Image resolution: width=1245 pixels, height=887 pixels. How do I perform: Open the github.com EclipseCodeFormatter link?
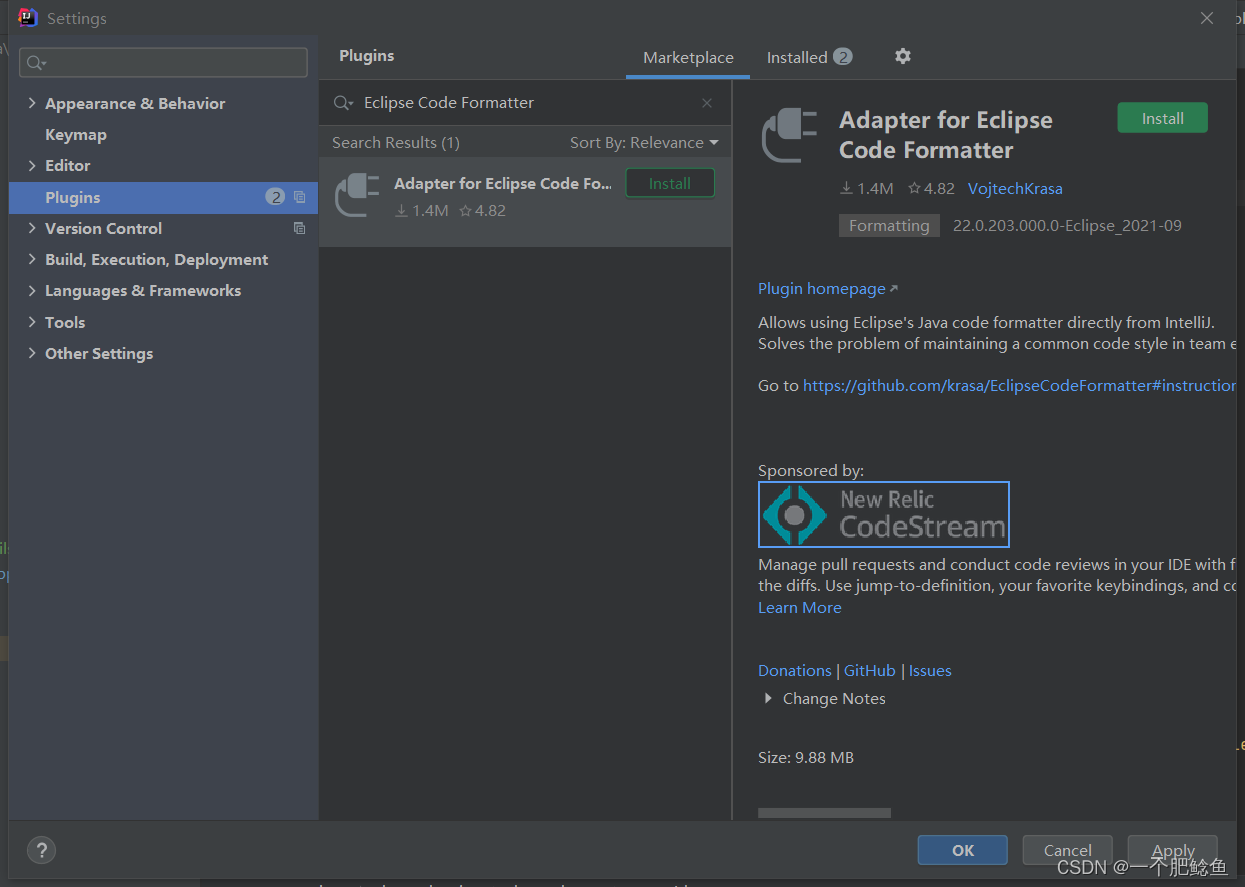tap(1019, 385)
